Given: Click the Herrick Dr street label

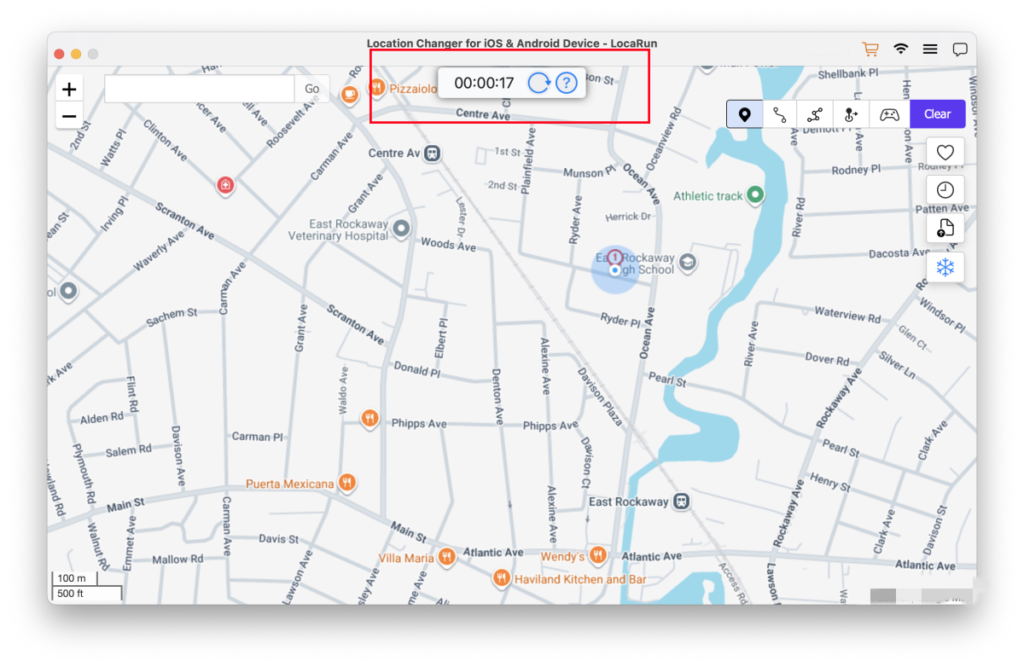Looking at the screenshot, I should tap(628, 217).
